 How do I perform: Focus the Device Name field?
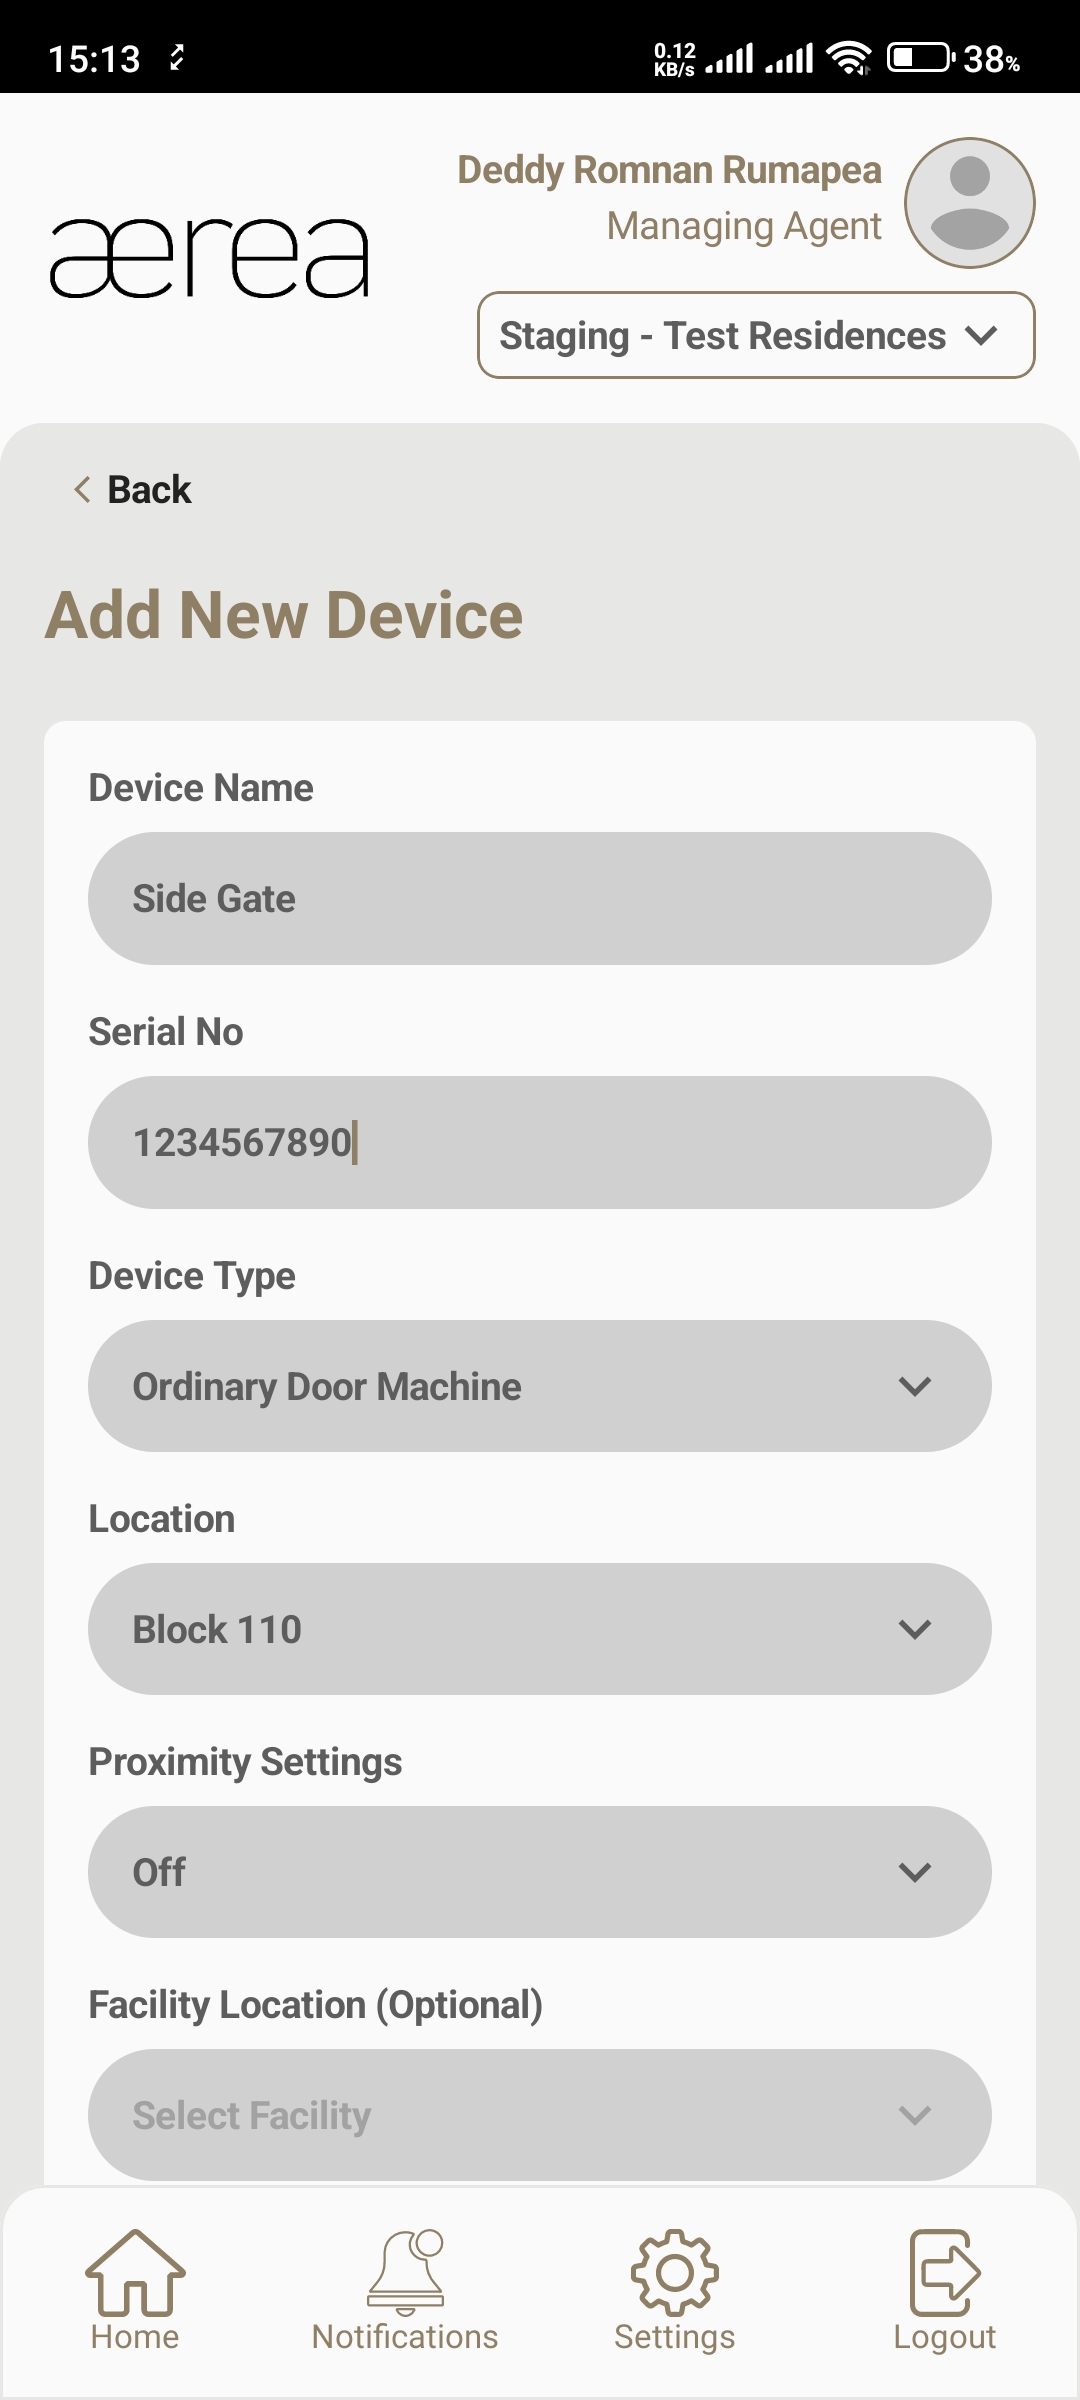coord(540,899)
